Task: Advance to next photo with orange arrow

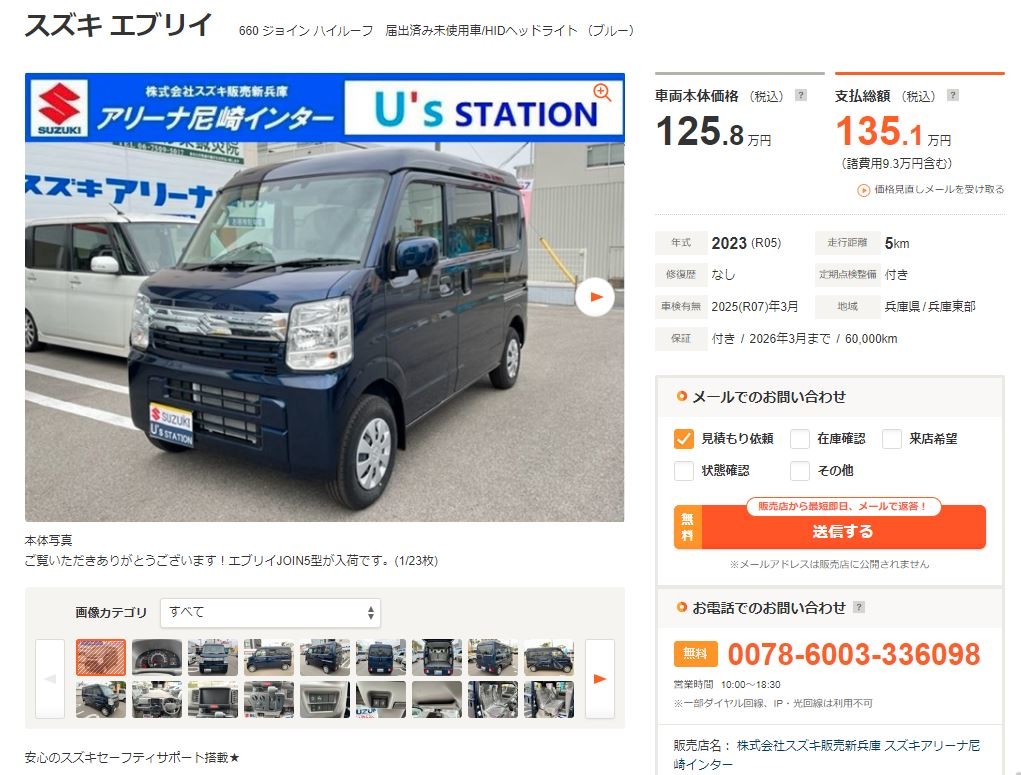Action: coord(594,297)
